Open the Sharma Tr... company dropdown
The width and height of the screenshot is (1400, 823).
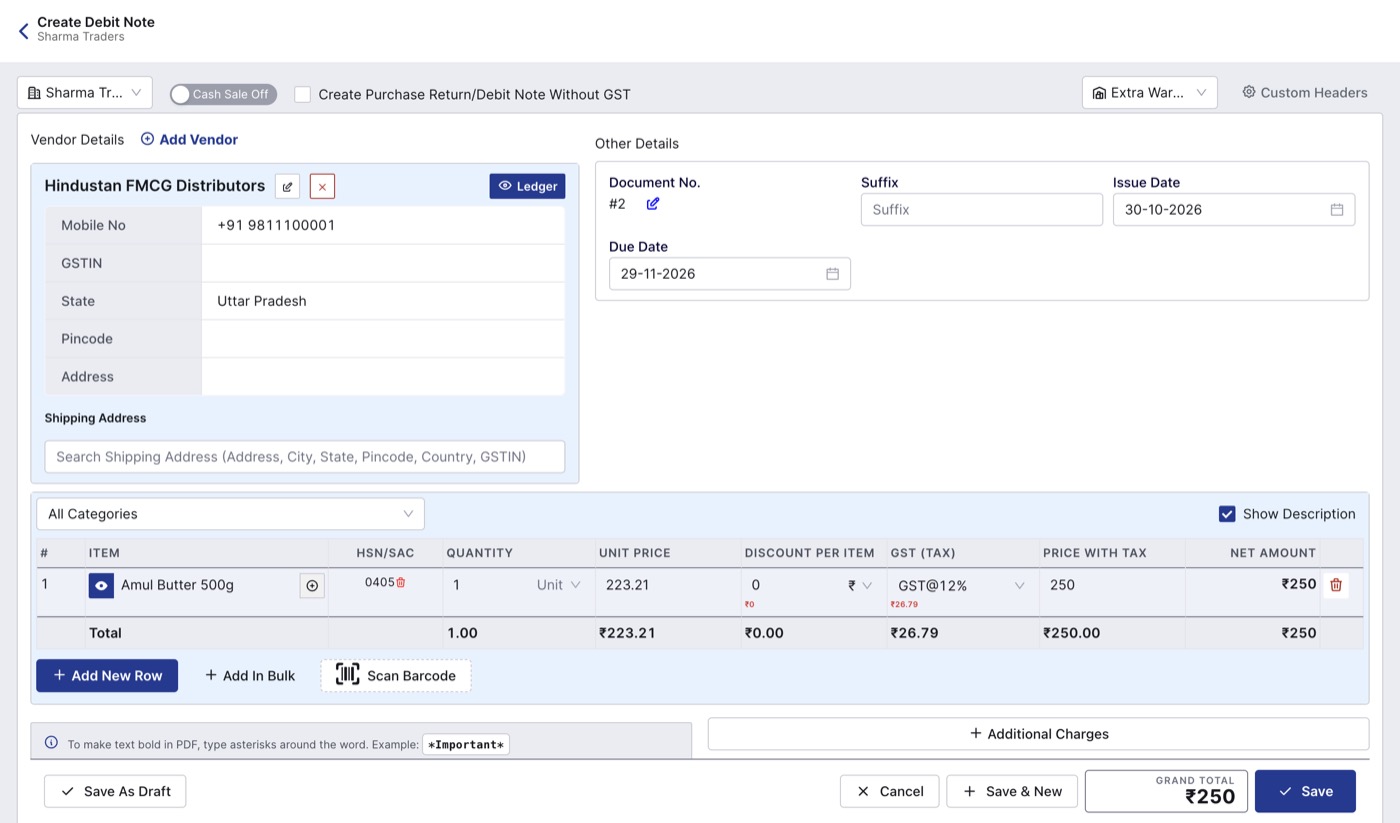(x=85, y=93)
